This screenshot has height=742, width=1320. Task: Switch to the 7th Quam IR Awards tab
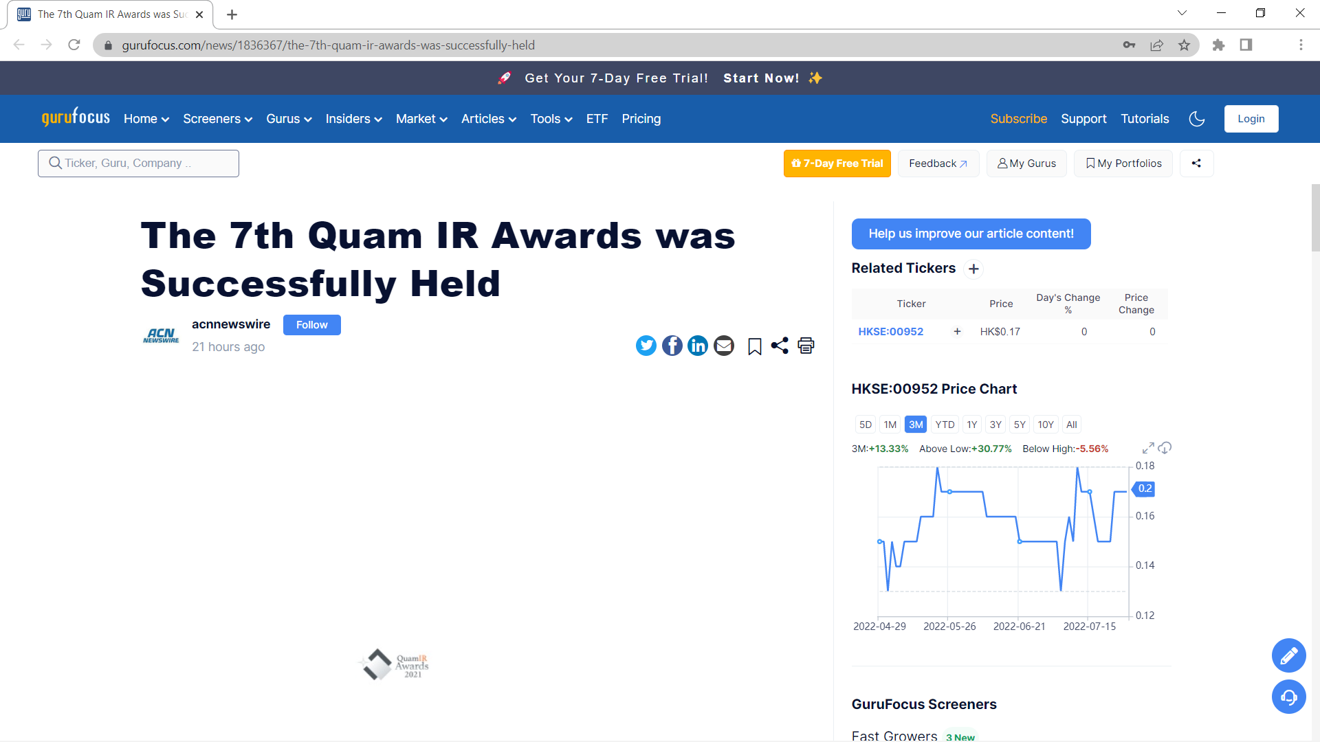[110, 15]
